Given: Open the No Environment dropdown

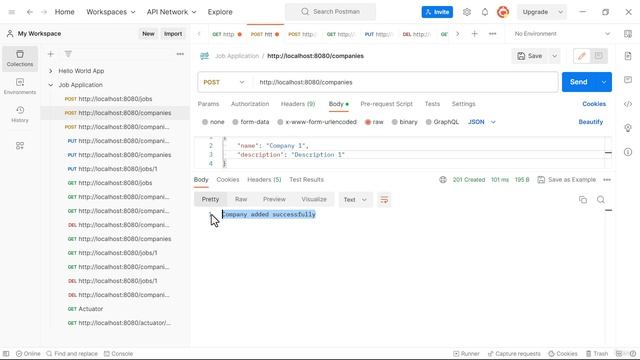Looking at the screenshot, I should coord(562,34).
